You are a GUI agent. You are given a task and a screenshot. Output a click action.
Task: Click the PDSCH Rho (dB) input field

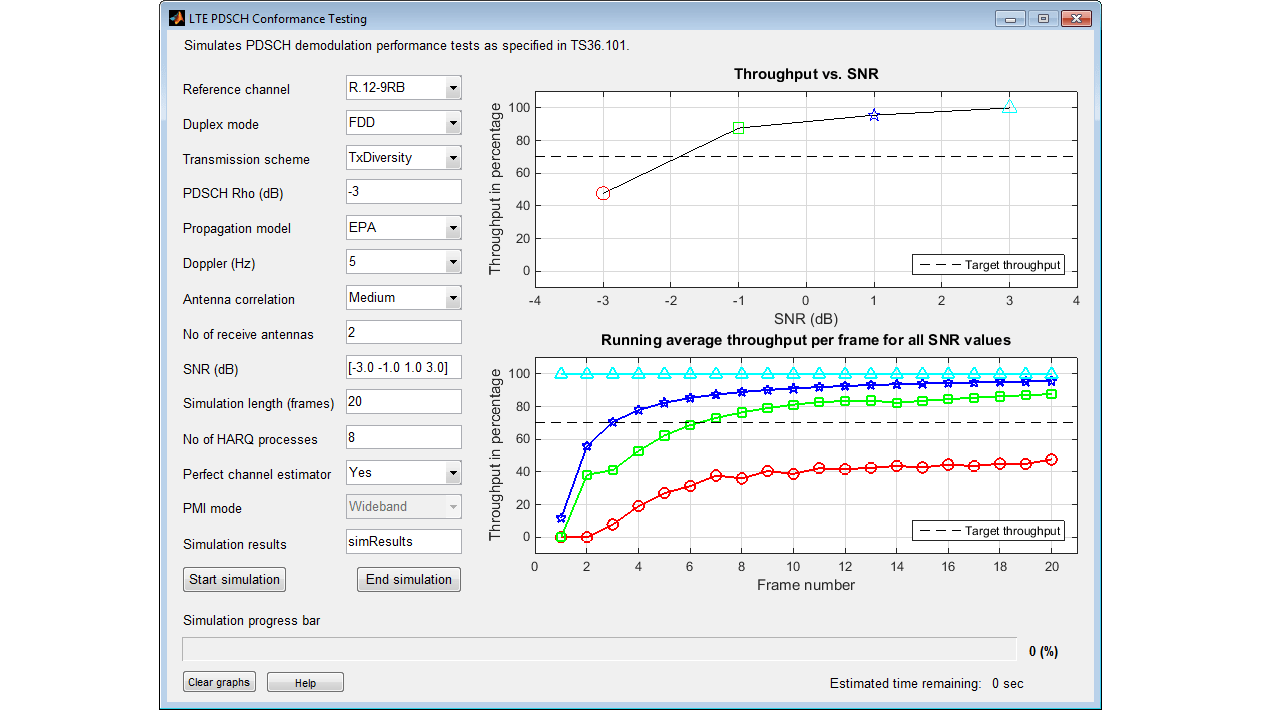click(x=403, y=192)
